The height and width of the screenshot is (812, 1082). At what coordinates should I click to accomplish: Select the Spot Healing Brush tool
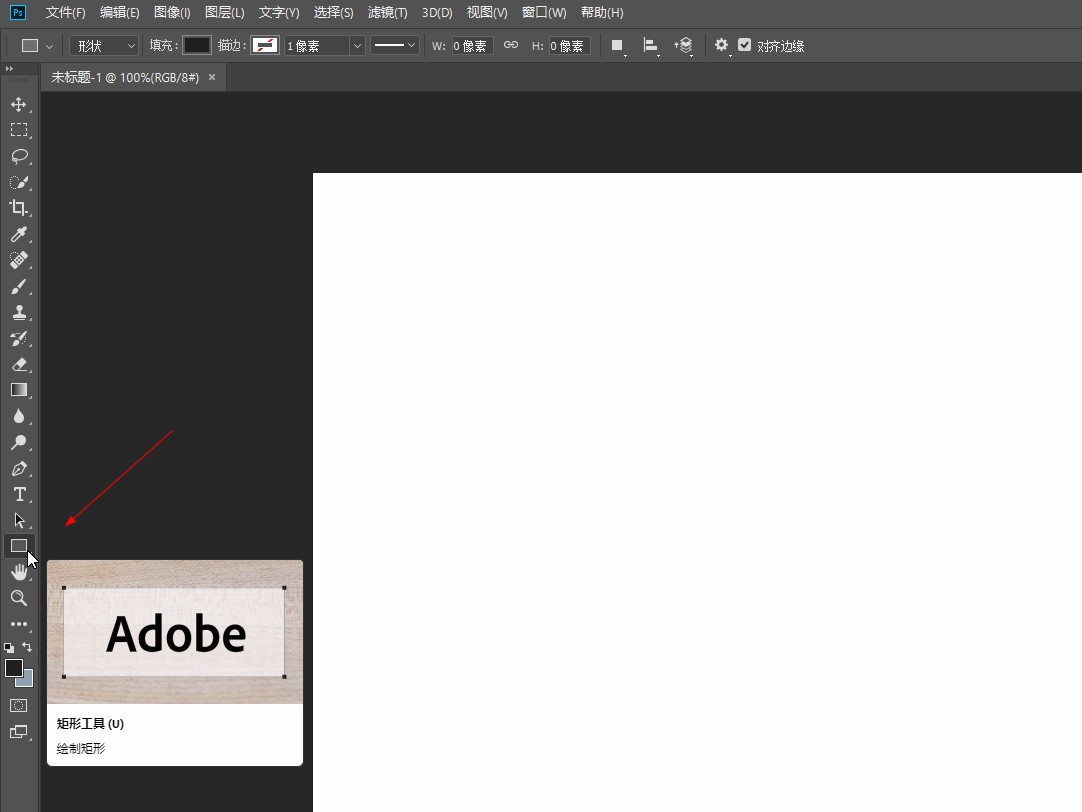(x=19, y=260)
